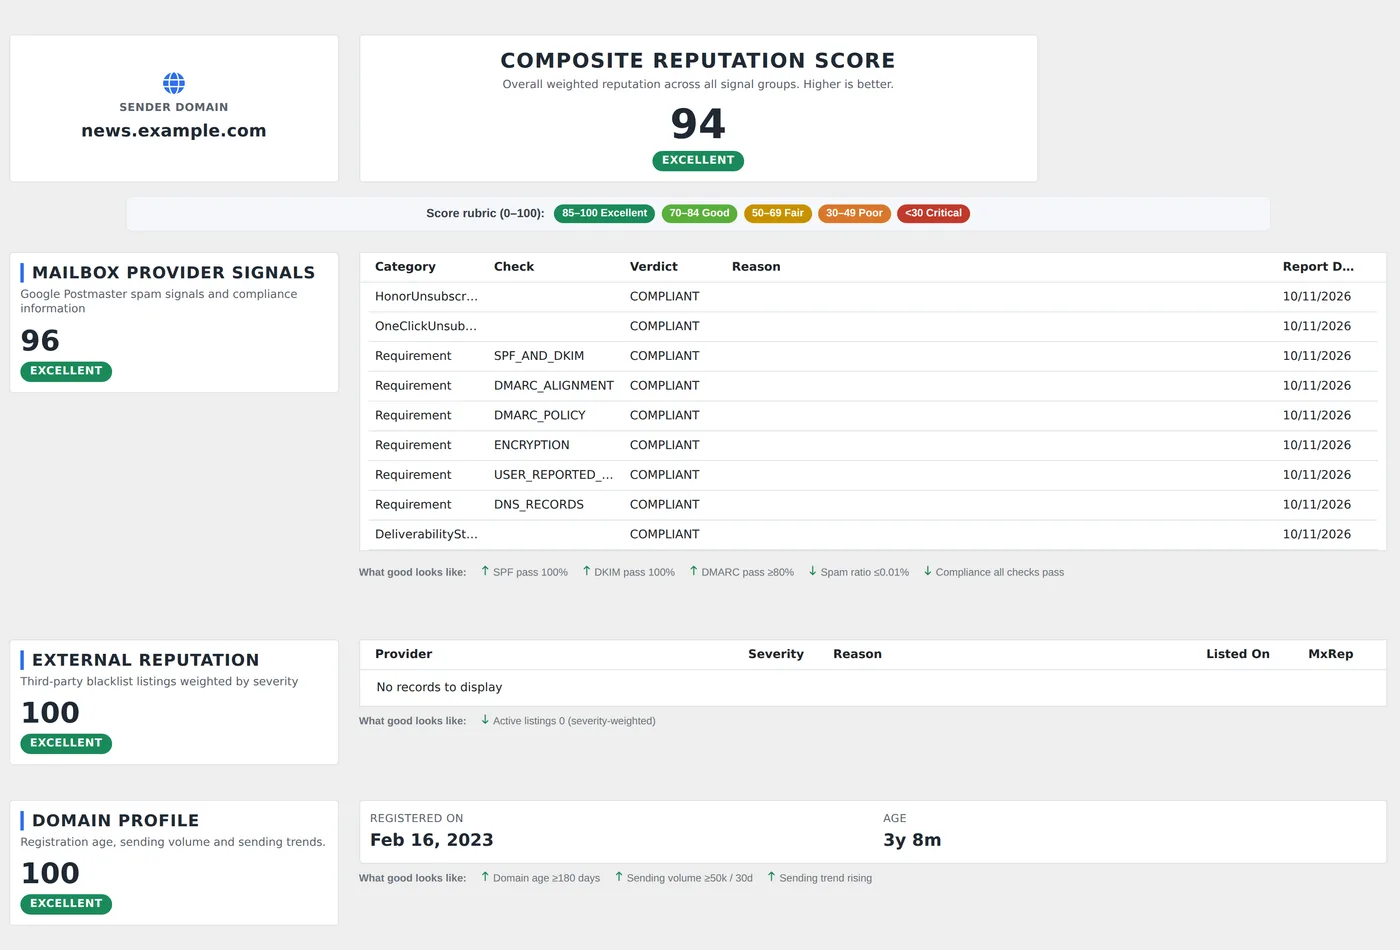Screen dimensions: 1400x950
Task: Sort by the Verdict column header
Action: tap(654, 267)
